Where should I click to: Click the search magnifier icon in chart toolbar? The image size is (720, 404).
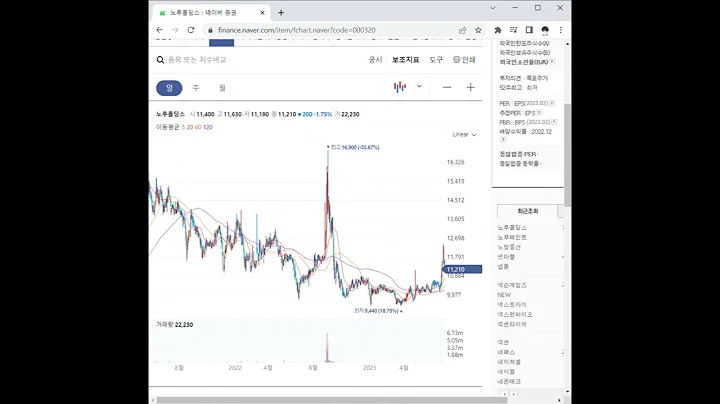click(160, 60)
